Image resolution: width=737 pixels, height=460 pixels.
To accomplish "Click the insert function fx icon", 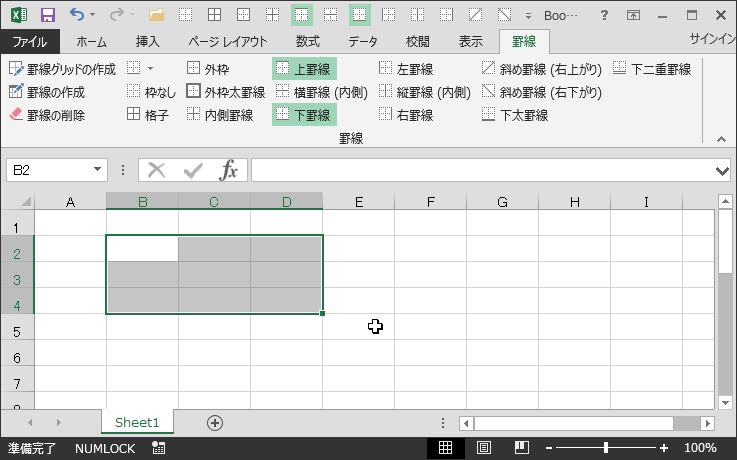I will coord(228,170).
